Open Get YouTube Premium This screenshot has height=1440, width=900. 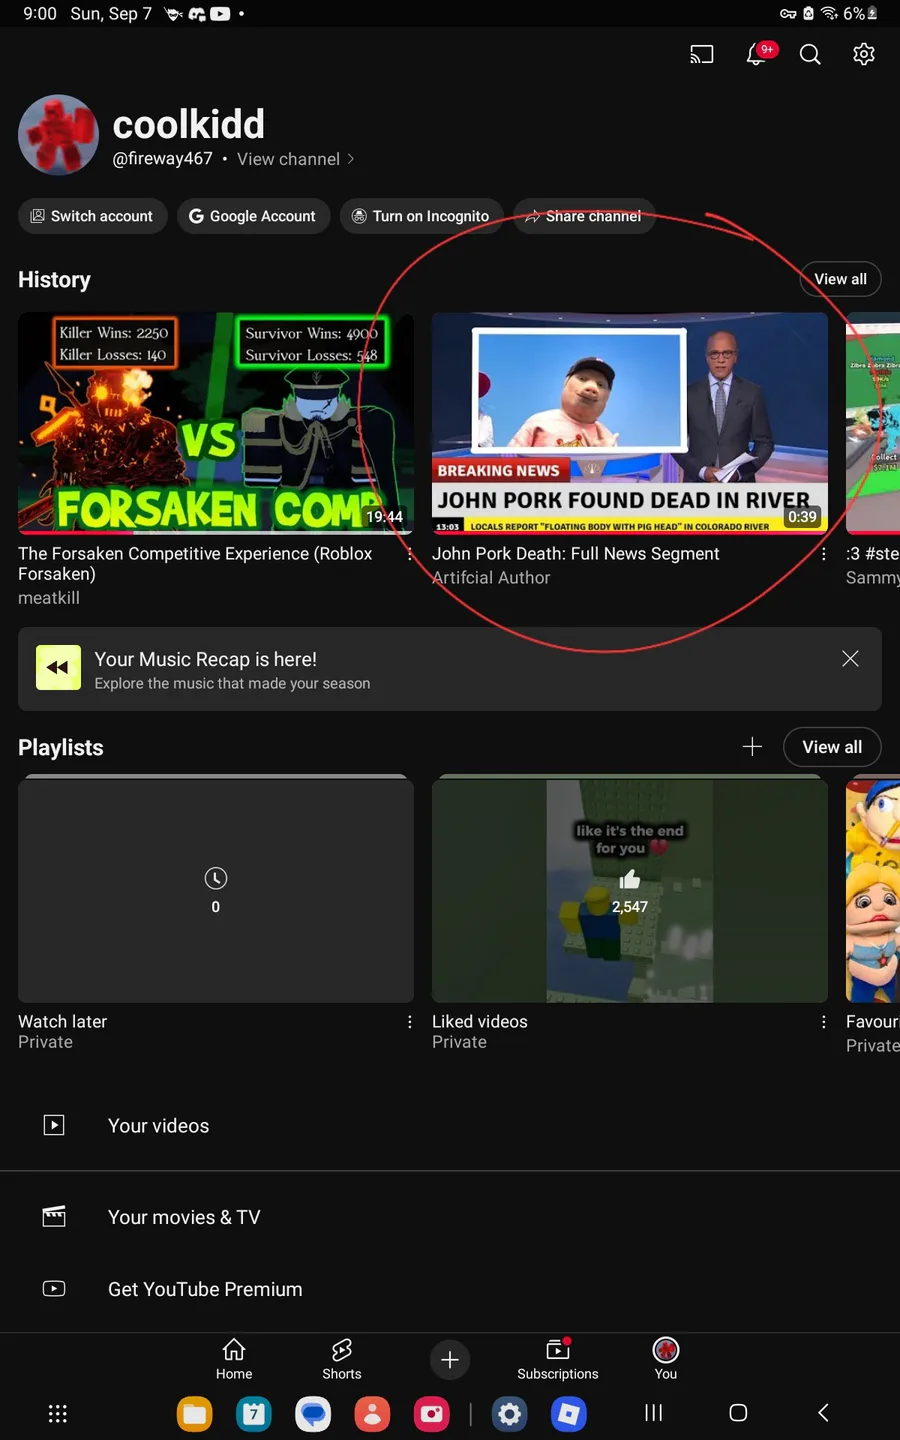click(x=450, y=1289)
